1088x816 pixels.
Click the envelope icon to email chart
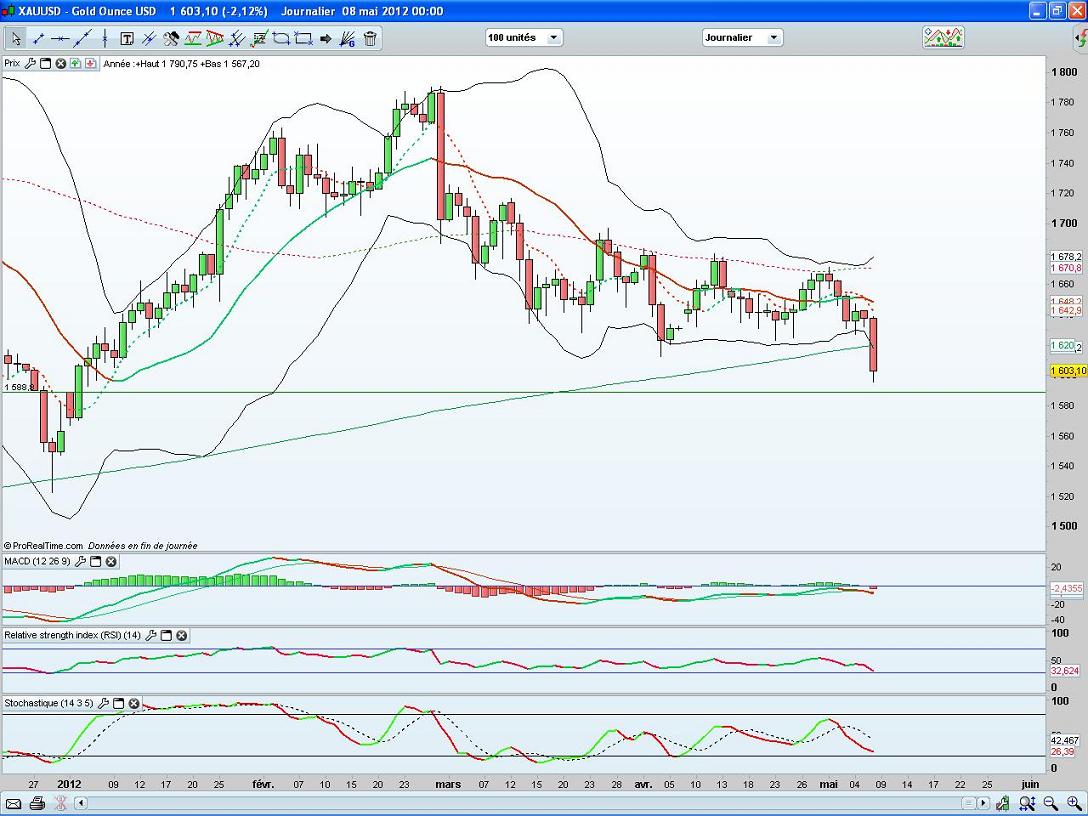click(14, 803)
